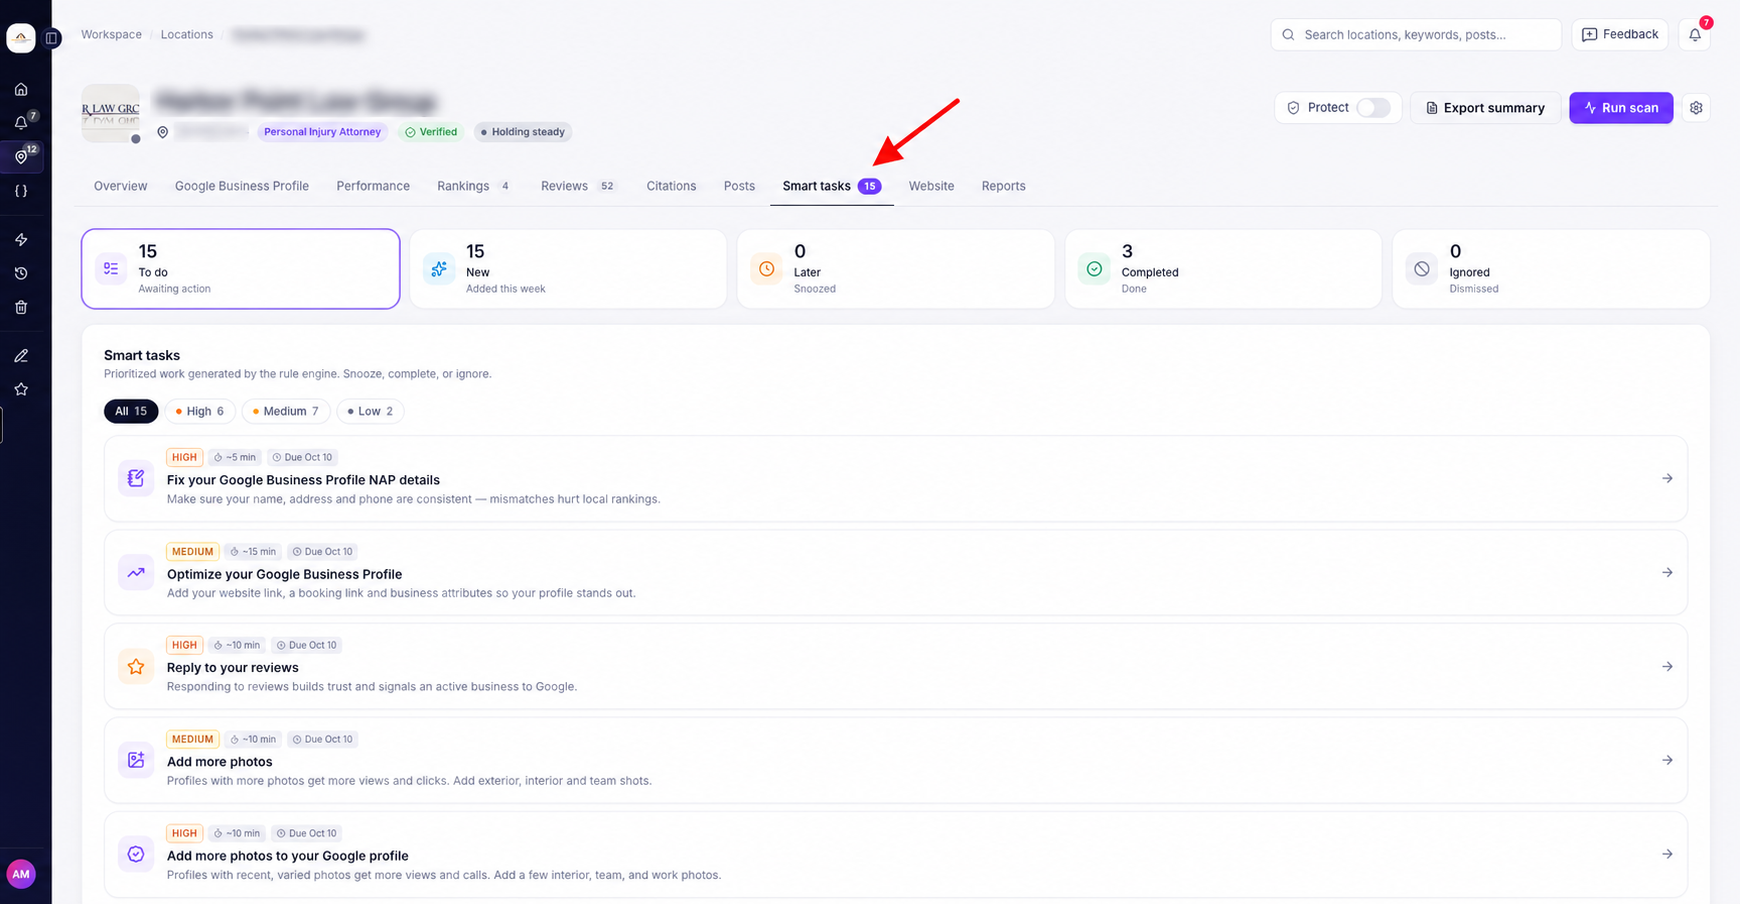Click the pencil edit icon in sidebar
This screenshot has width=1740, height=904.
(21, 355)
